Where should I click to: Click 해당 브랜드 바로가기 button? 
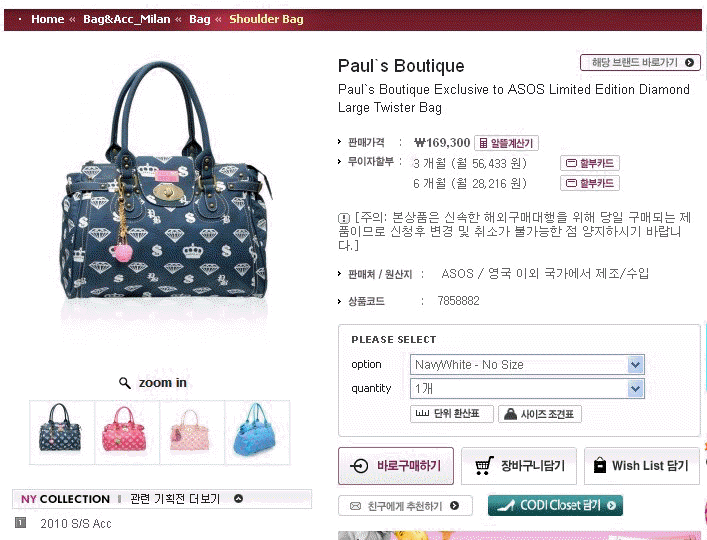[640, 63]
